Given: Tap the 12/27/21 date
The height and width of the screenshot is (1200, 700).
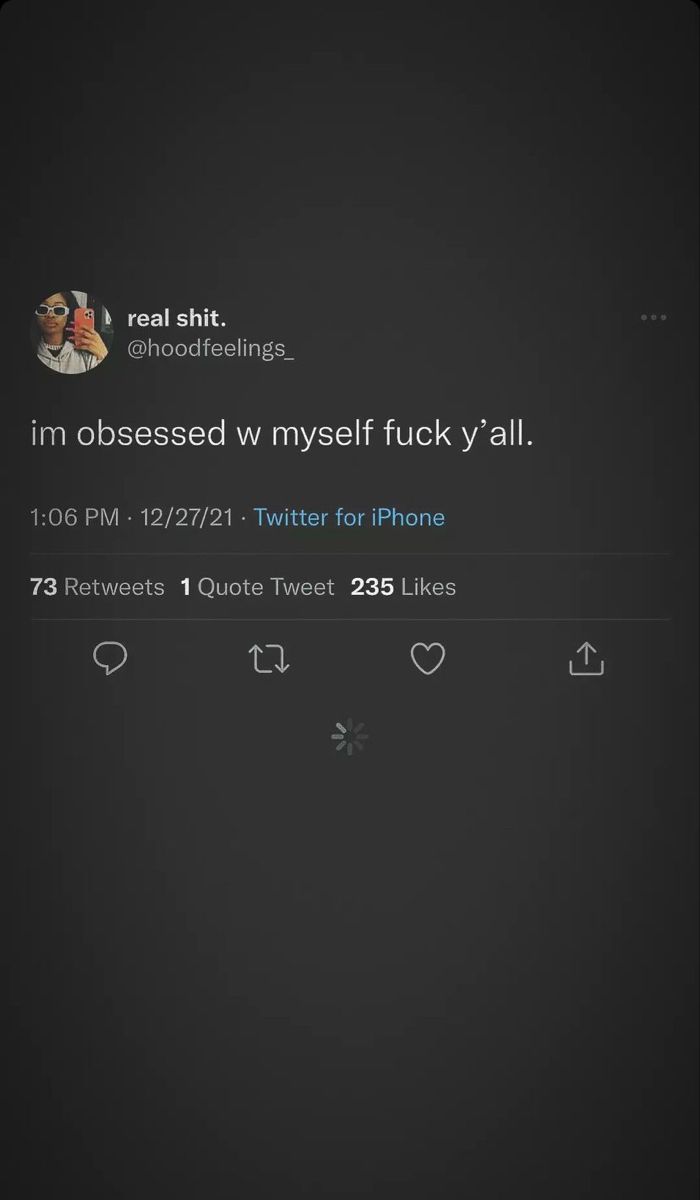Looking at the screenshot, I should click(187, 517).
